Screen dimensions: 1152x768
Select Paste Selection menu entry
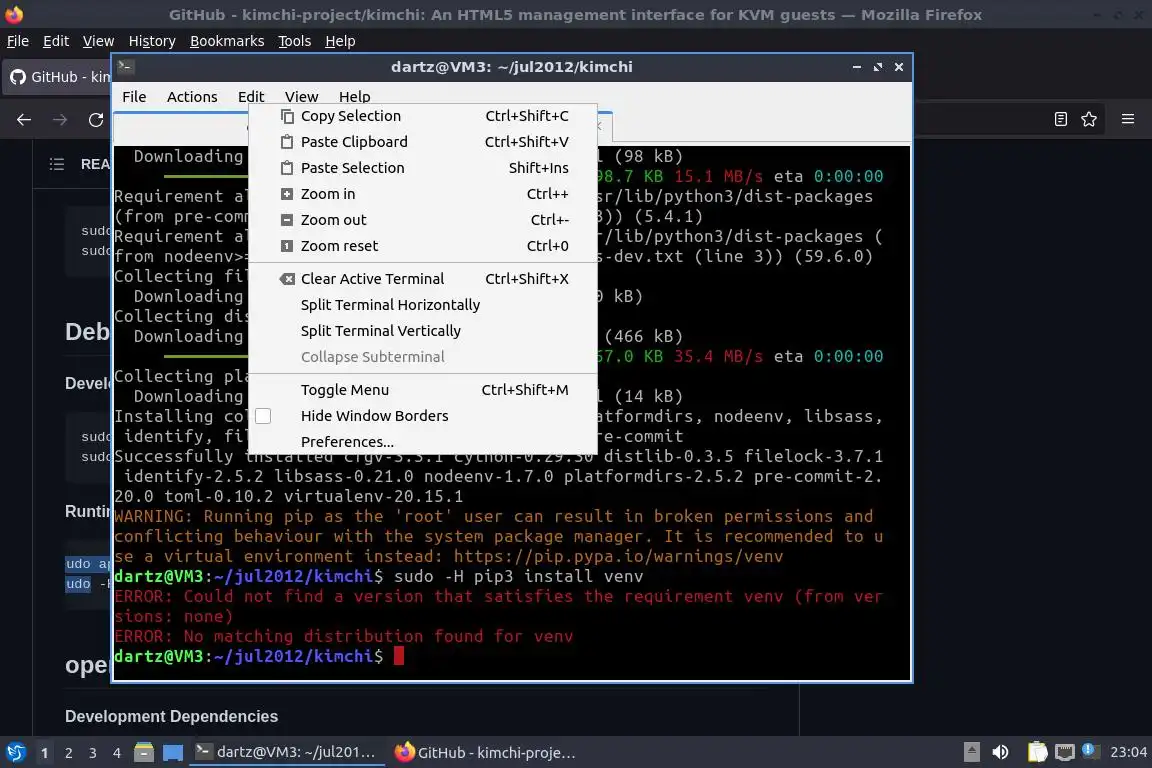424,168
